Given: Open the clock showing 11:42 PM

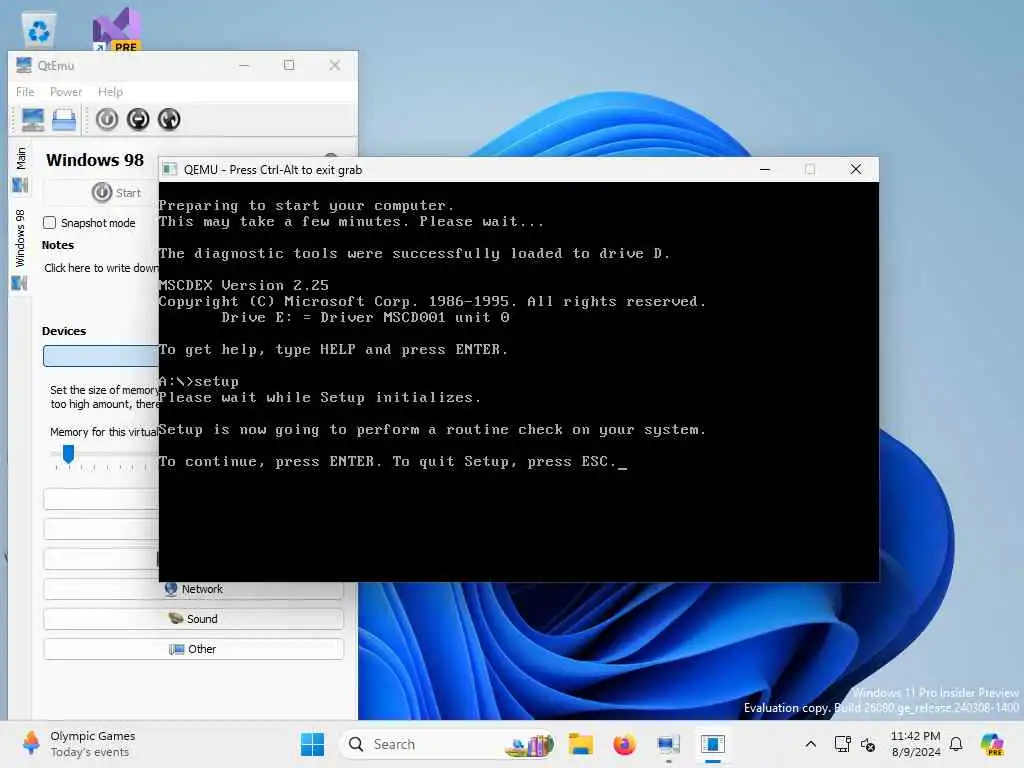Looking at the screenshot, I should [x=916, y=744].
